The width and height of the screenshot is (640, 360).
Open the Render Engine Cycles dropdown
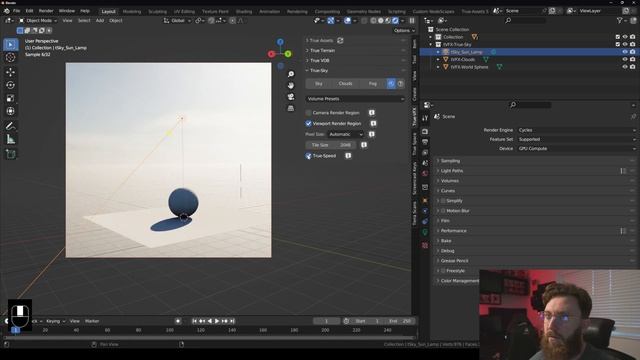point(577,130)
